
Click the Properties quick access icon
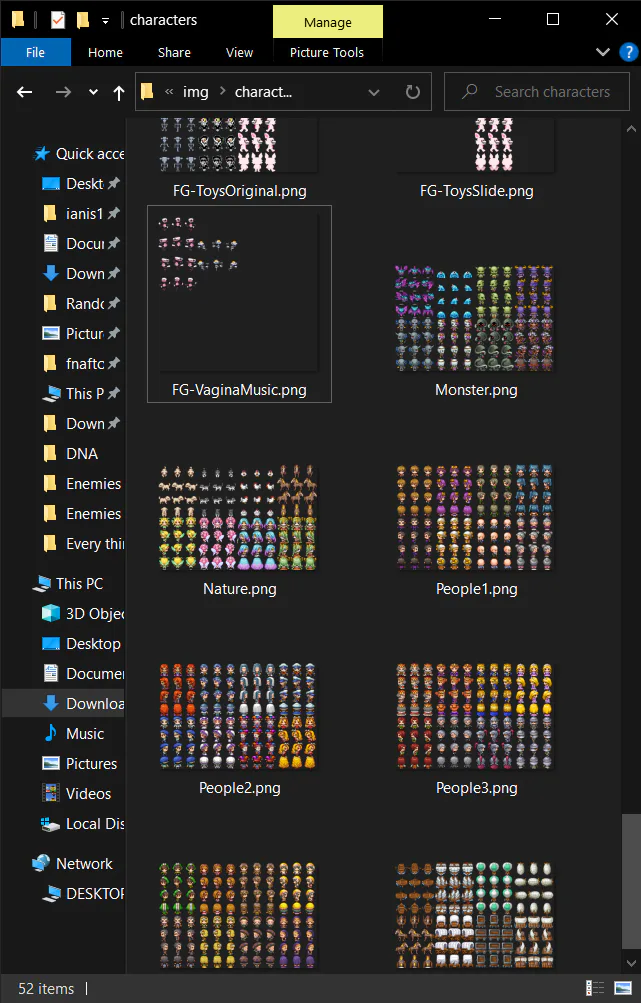[x=58, y=20]
